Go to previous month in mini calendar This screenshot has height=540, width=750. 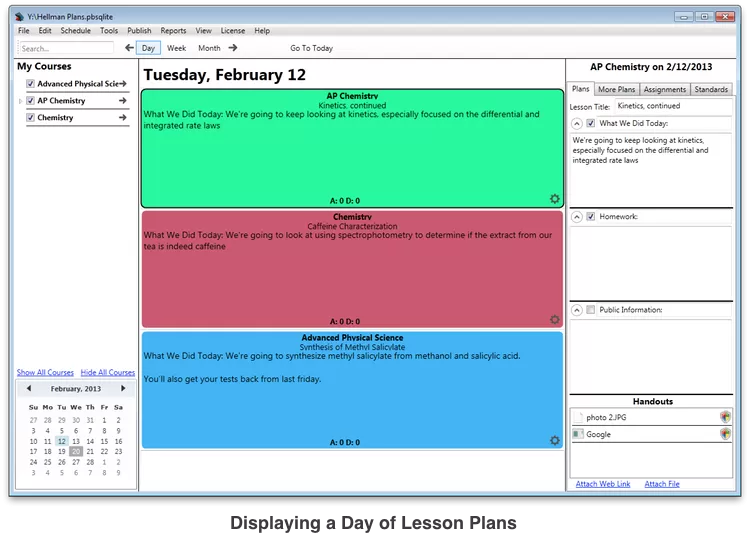pyautogui.click(x=29, y=388)
